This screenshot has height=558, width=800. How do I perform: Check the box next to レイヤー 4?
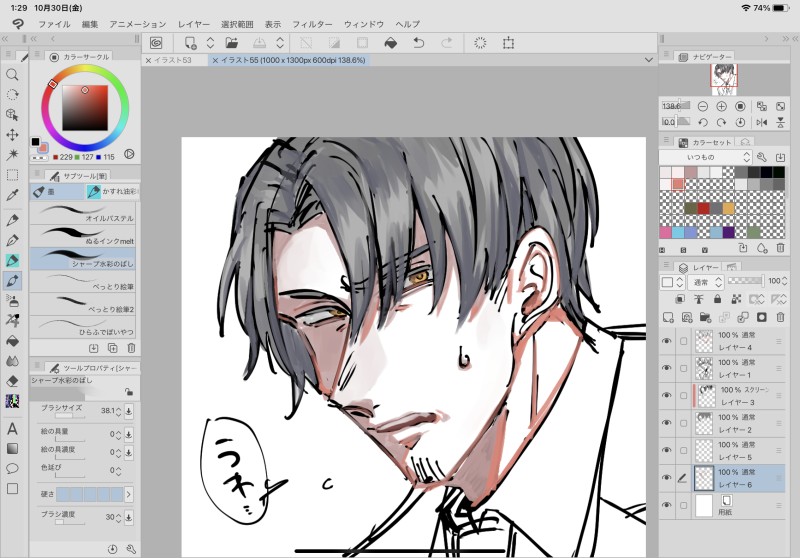click(684, 341)
